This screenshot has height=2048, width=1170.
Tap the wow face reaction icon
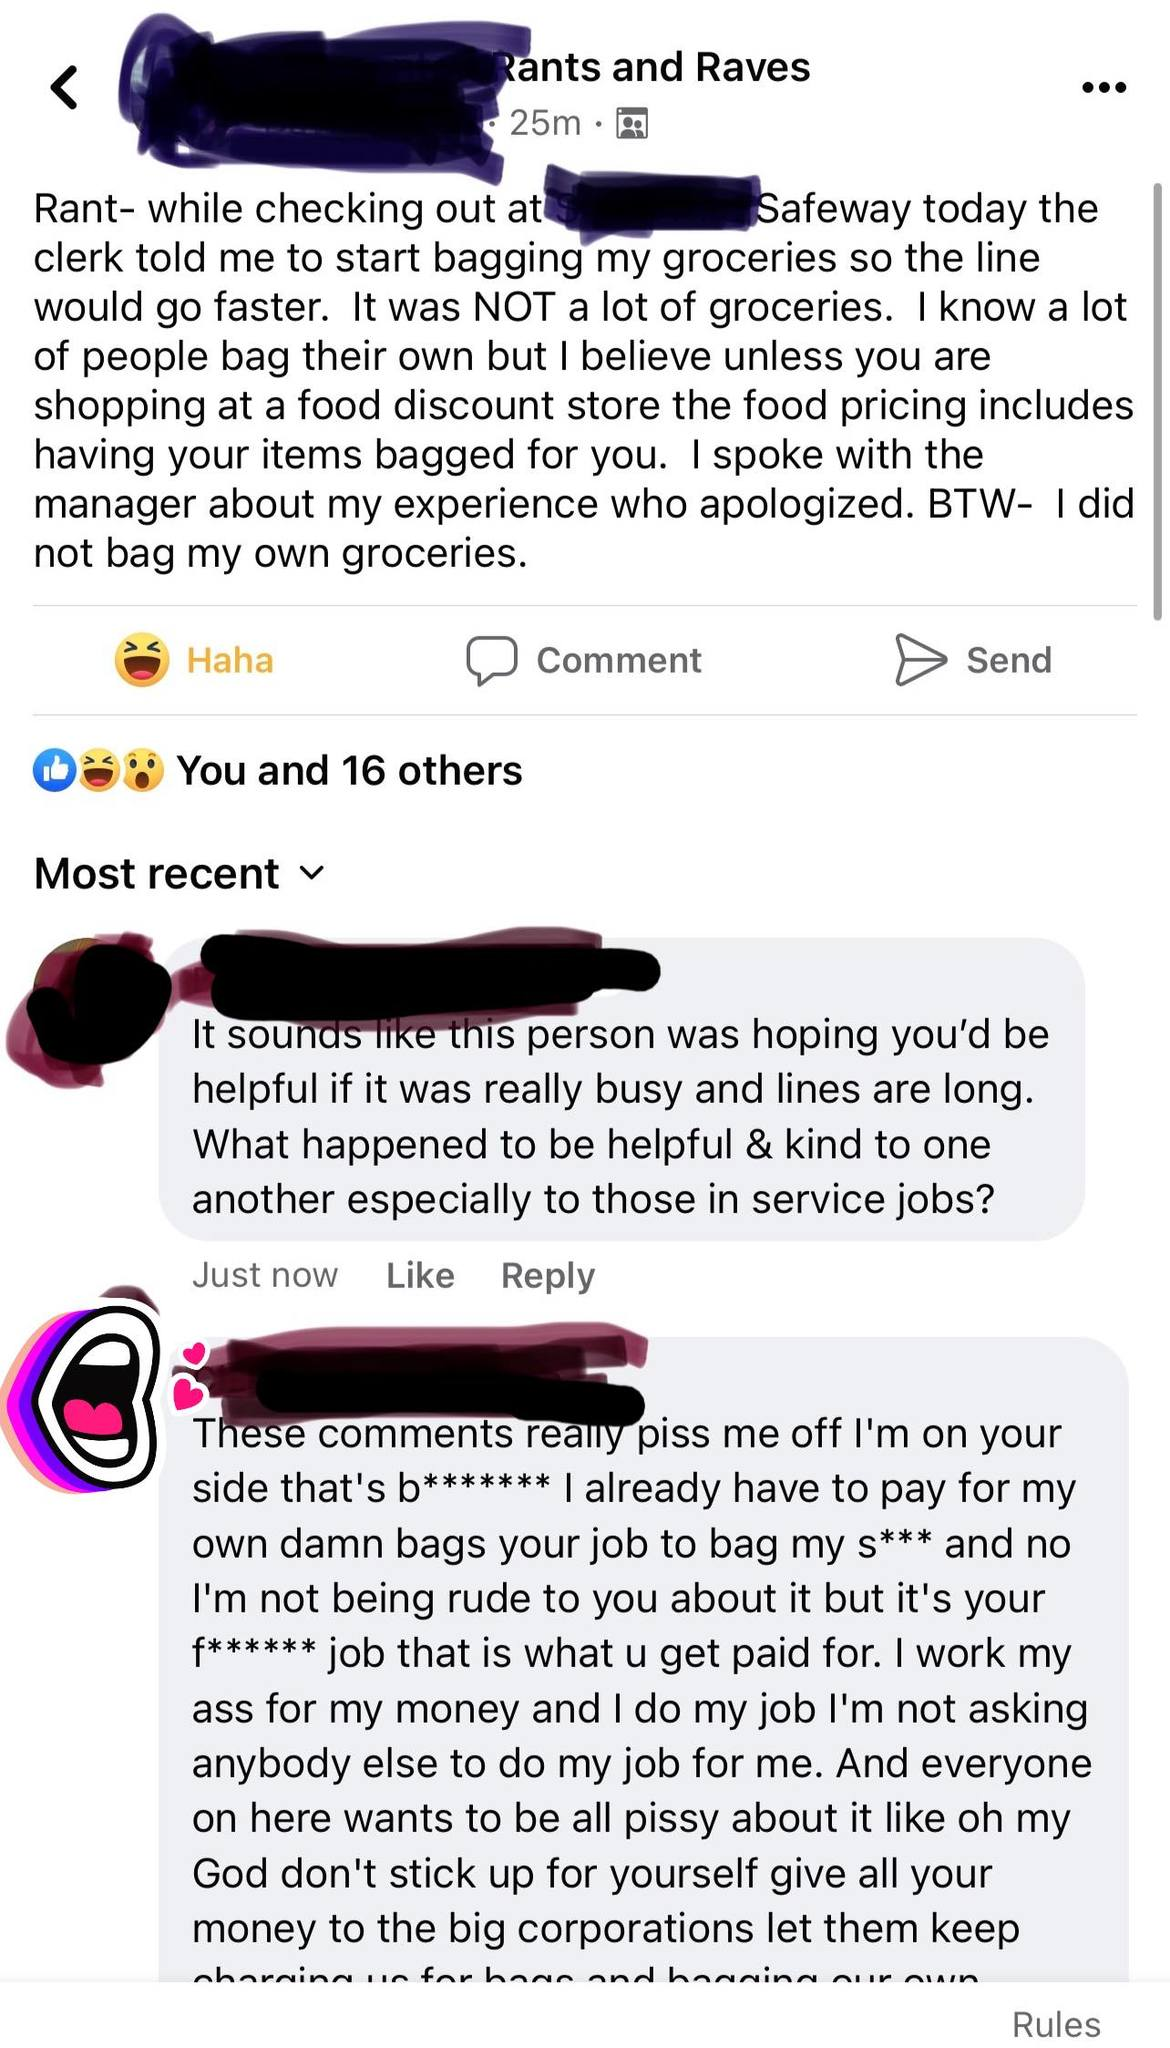143,771
